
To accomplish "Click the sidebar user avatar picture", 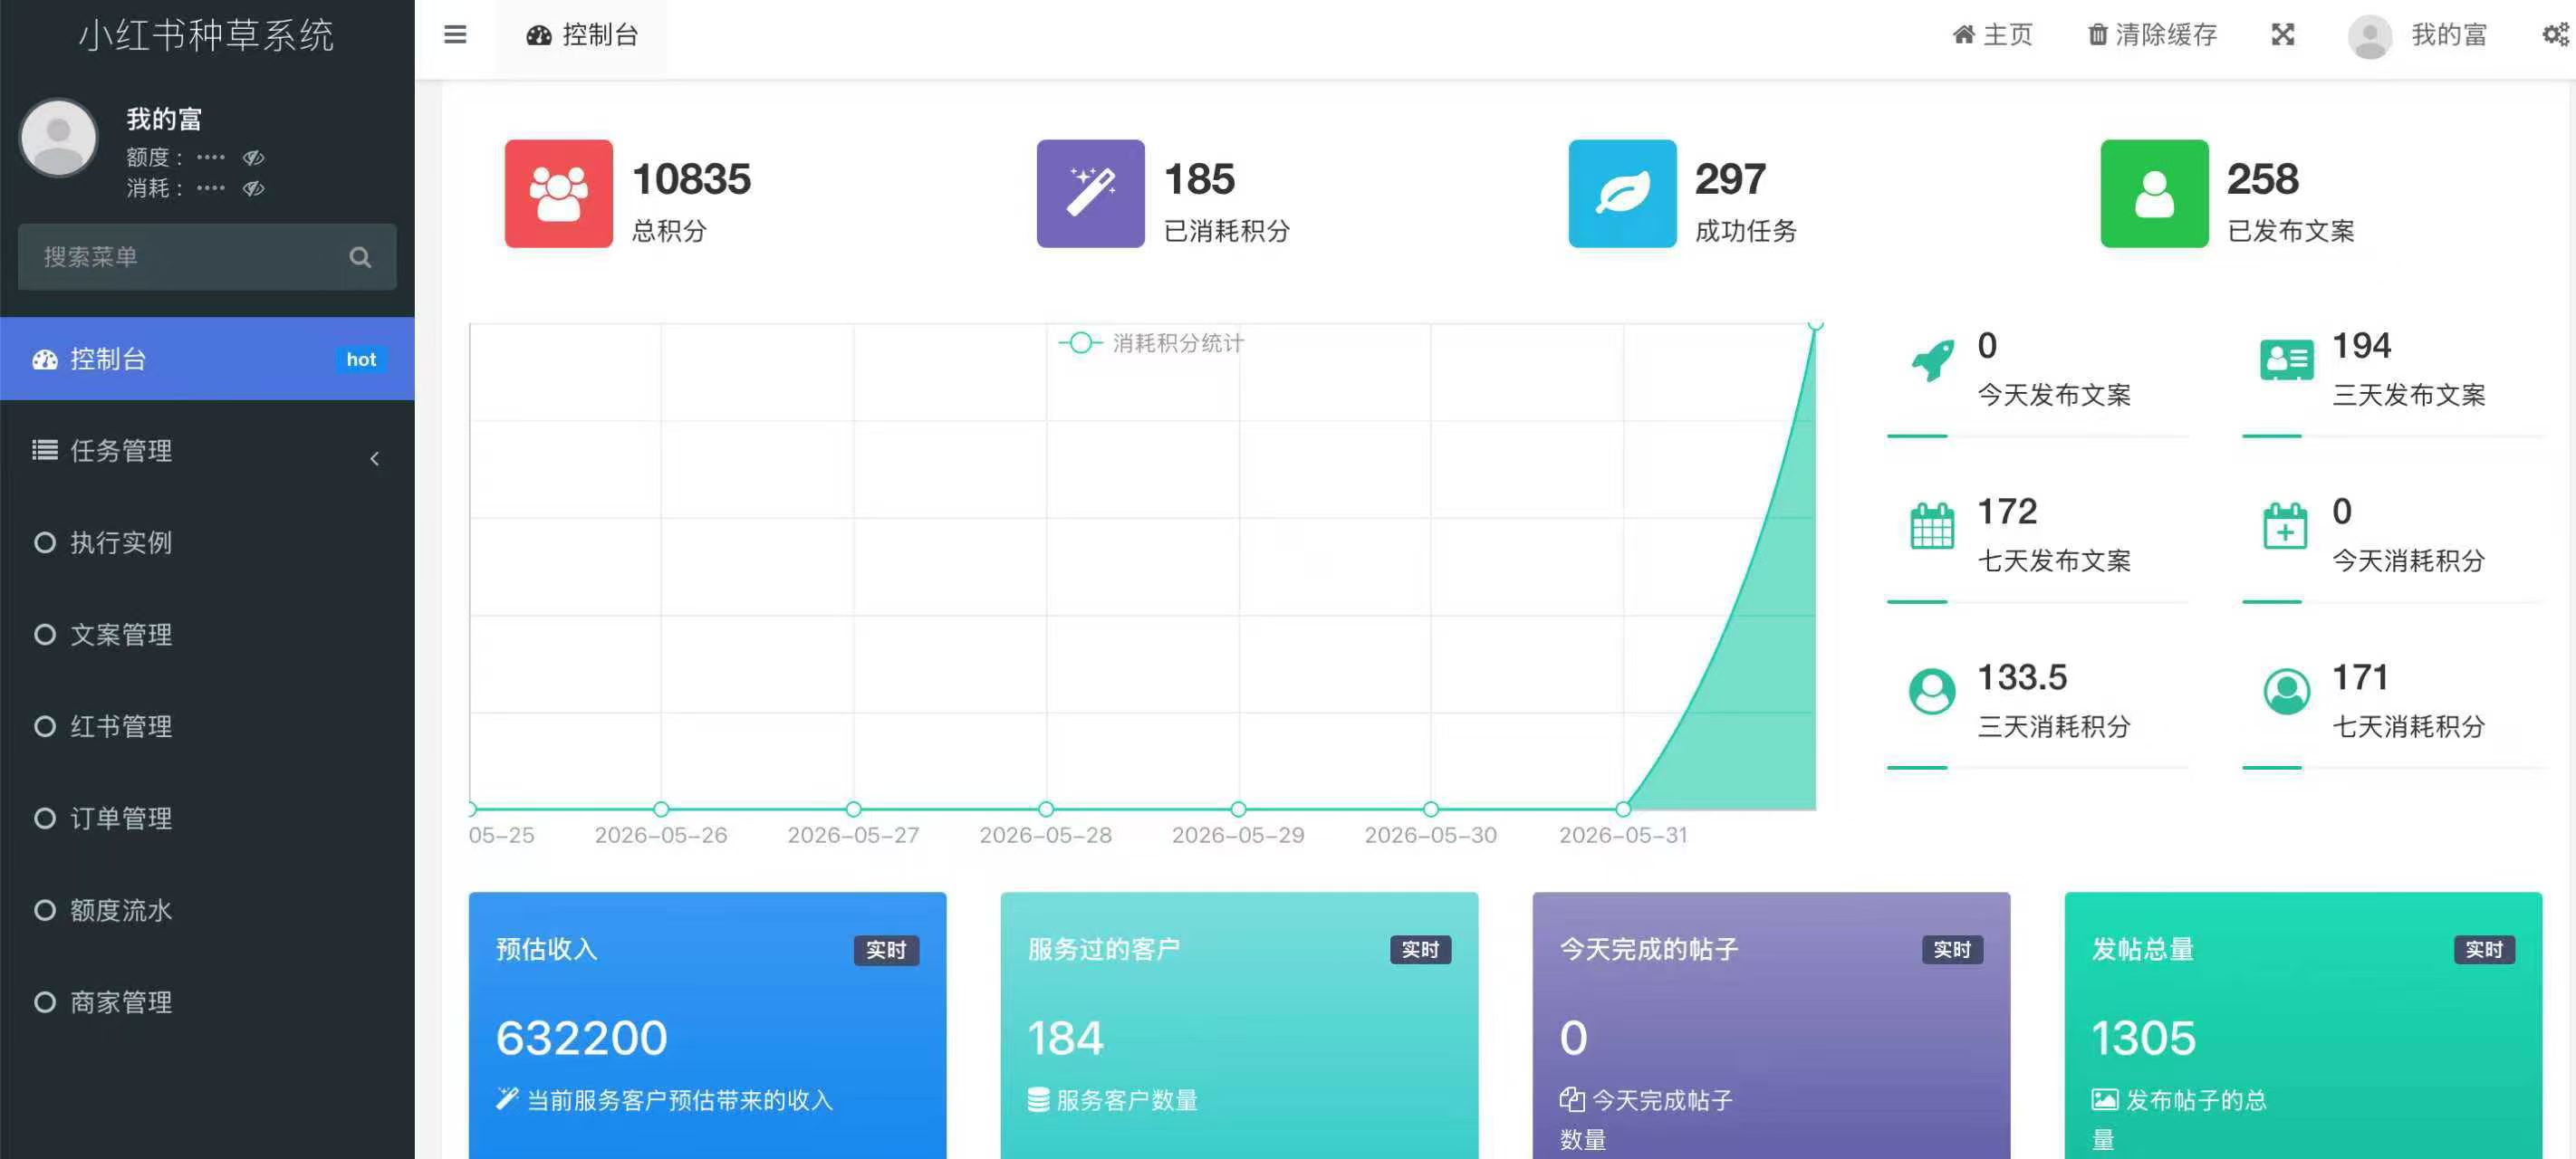I will (x=58, y=138).
